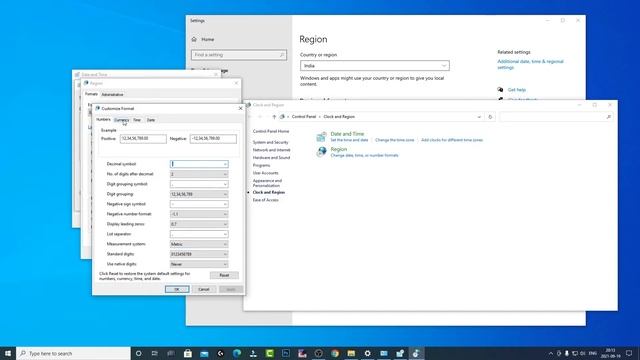Confirm Customize Format with OK
640x360 pixels.
coord(177,289)
